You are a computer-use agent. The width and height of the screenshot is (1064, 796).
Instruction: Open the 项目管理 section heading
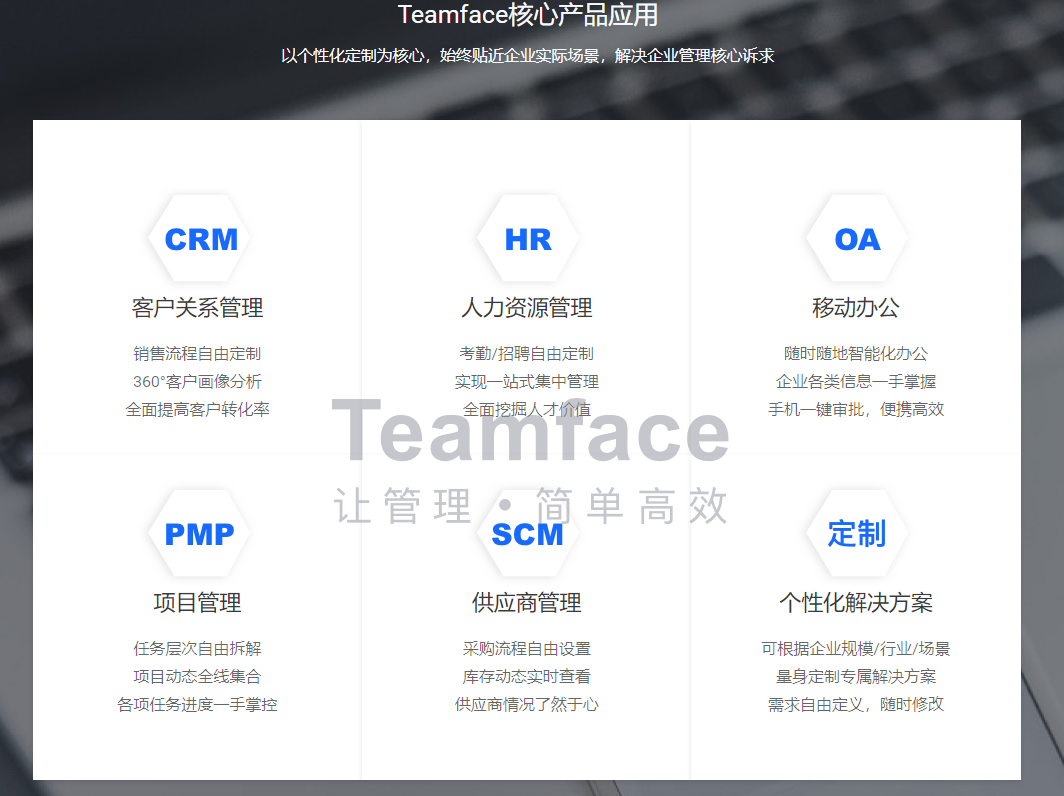click(x=197, y=603)
